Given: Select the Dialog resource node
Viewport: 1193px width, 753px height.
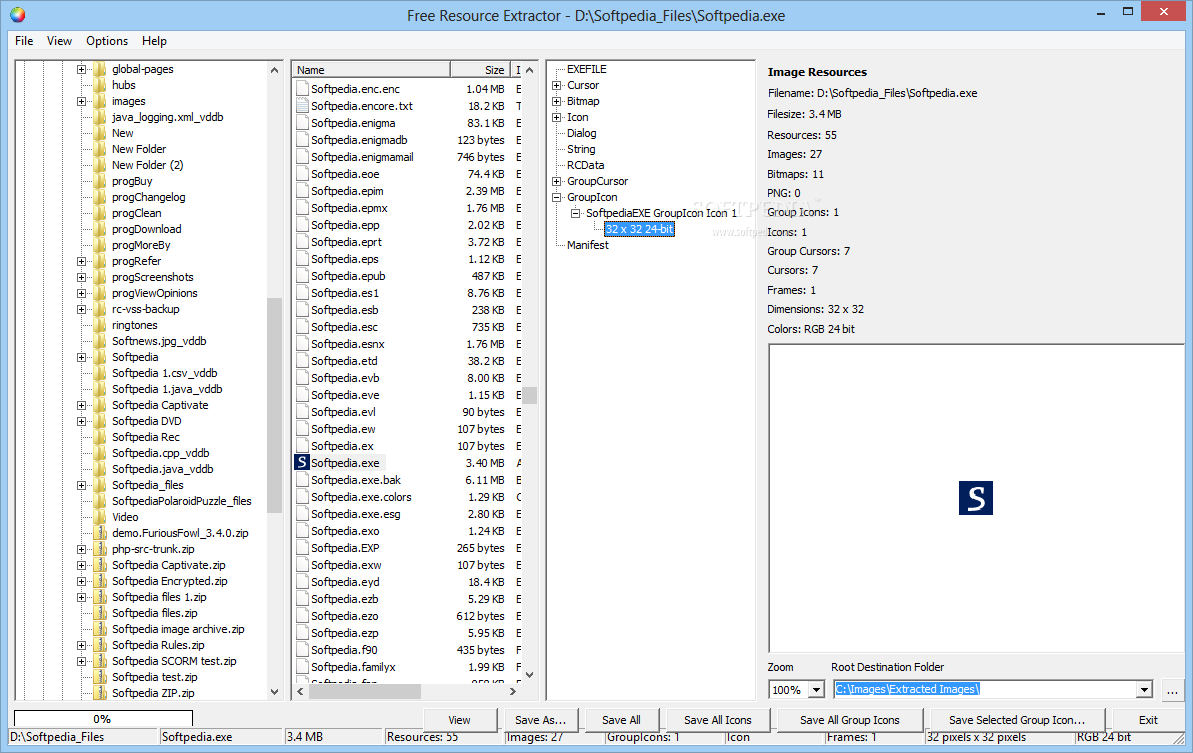Looking at the screenshot, I should pos(581,133).
